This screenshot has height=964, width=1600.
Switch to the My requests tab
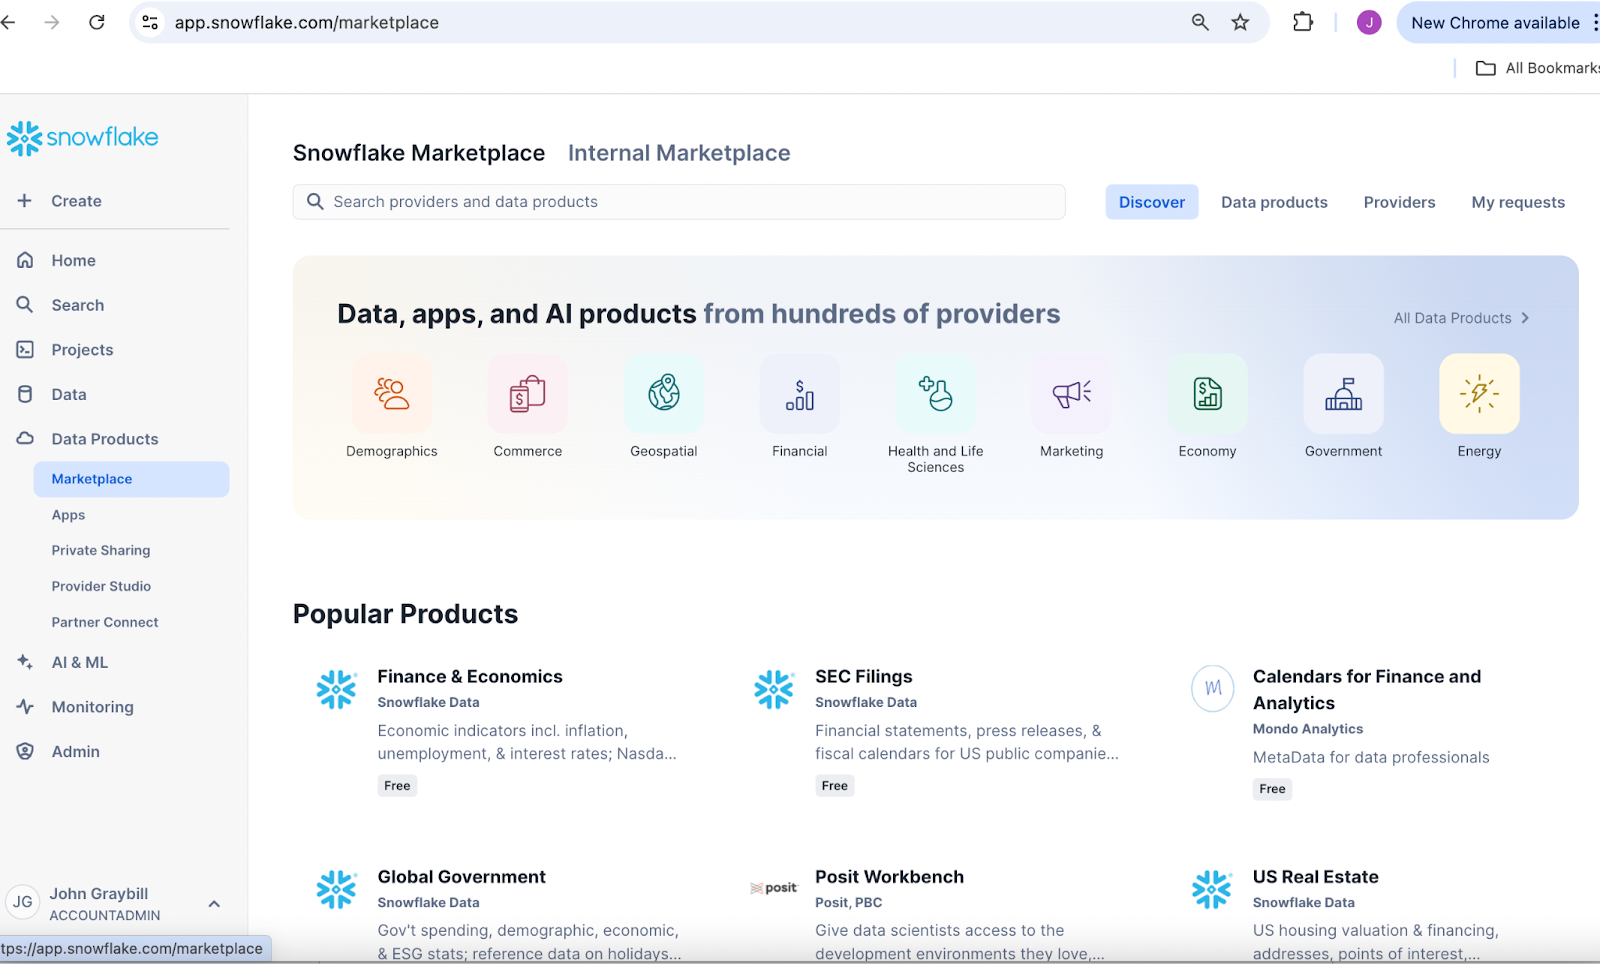point(1518,202)
